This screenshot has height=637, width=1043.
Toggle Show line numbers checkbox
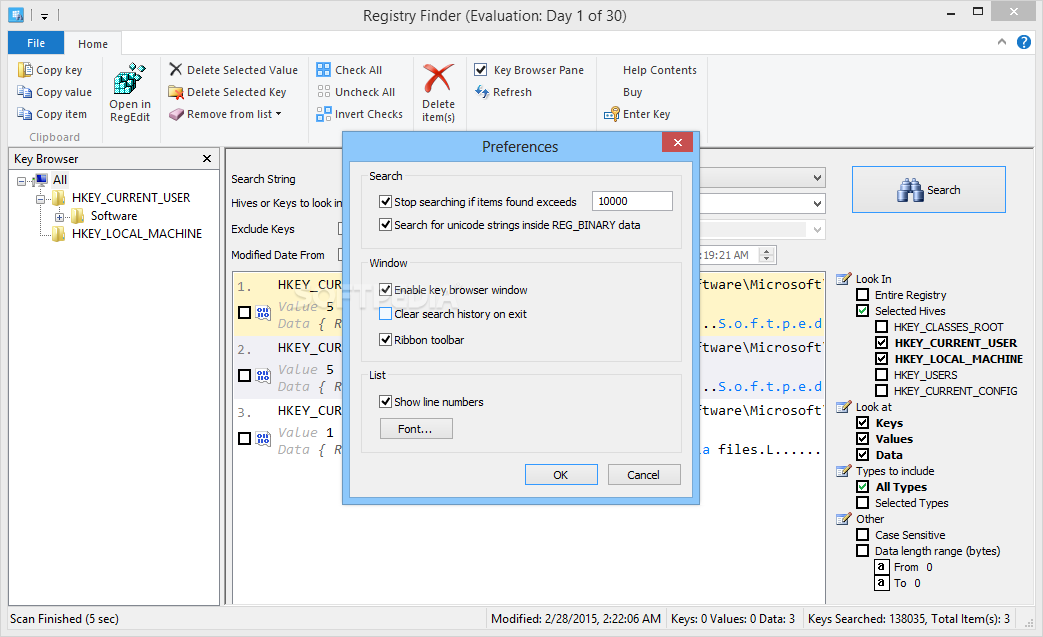point(385,401)
